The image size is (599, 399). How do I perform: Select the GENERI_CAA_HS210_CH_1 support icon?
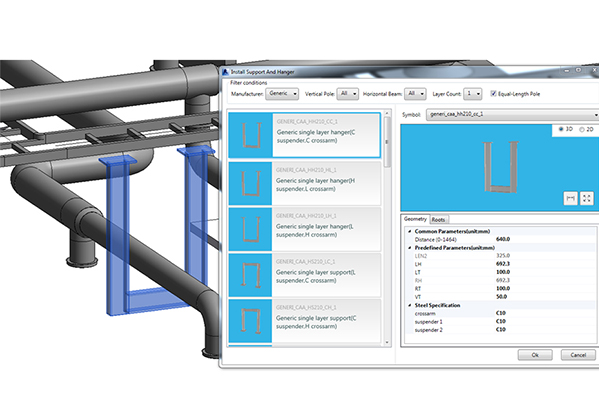250,321
